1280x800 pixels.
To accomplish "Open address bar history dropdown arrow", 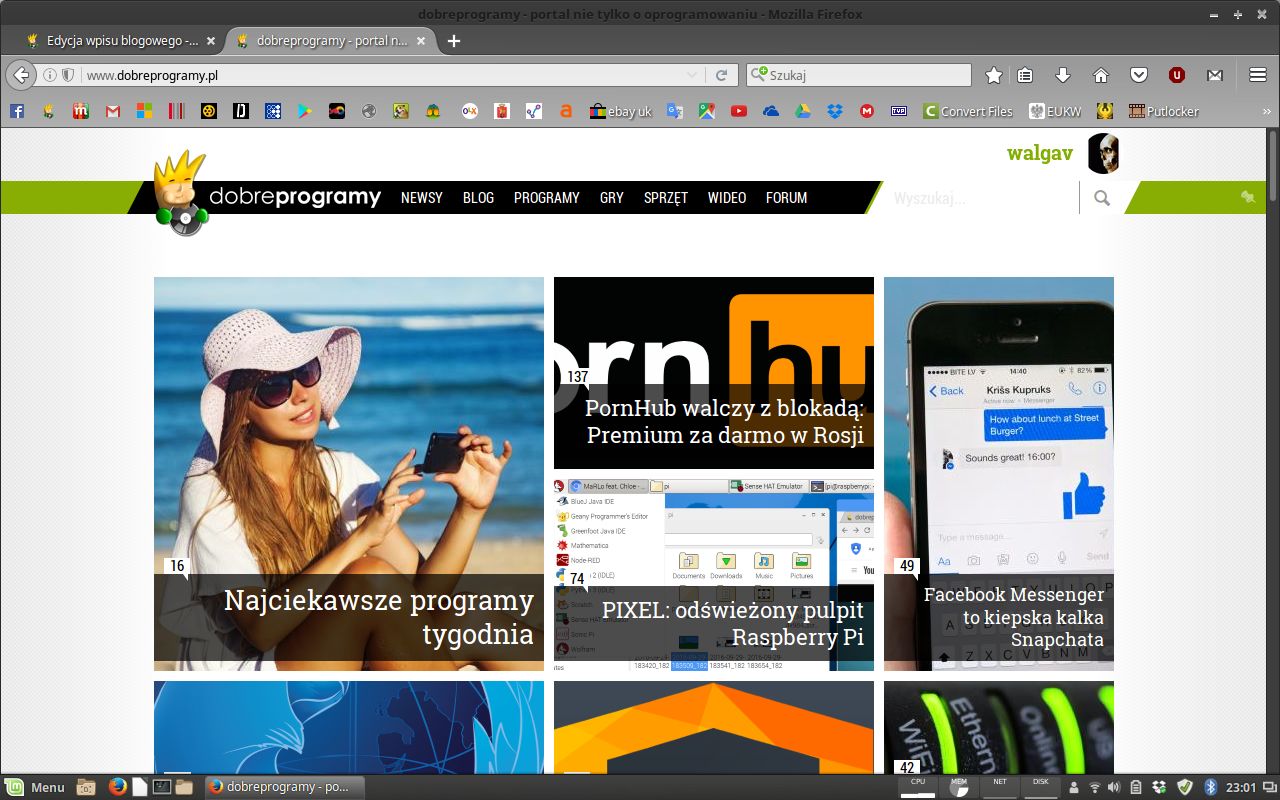I will coord(692,75).
